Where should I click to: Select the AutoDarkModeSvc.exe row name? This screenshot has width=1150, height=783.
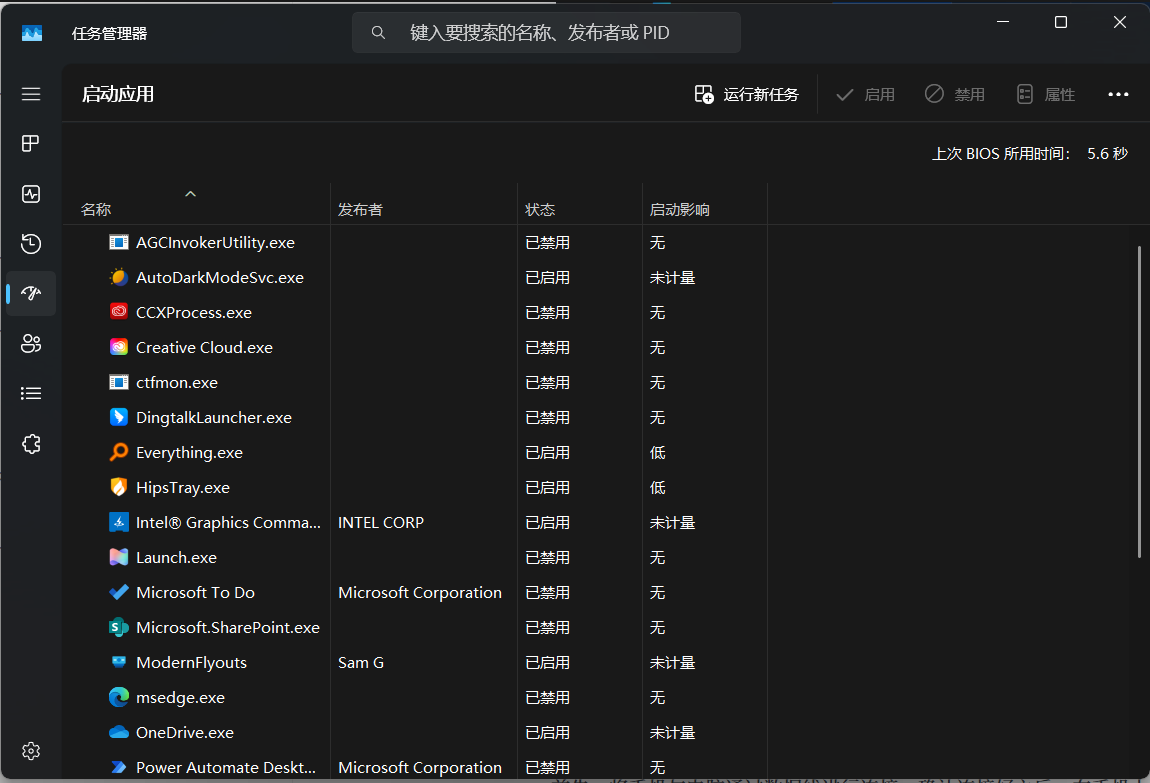(220, 278)
